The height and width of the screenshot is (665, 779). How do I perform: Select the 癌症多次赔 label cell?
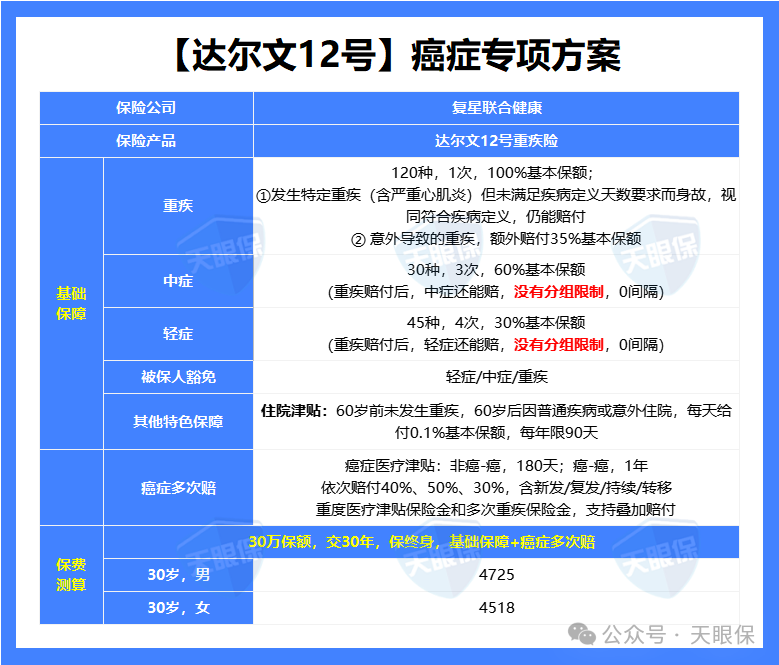coord(178,488)
